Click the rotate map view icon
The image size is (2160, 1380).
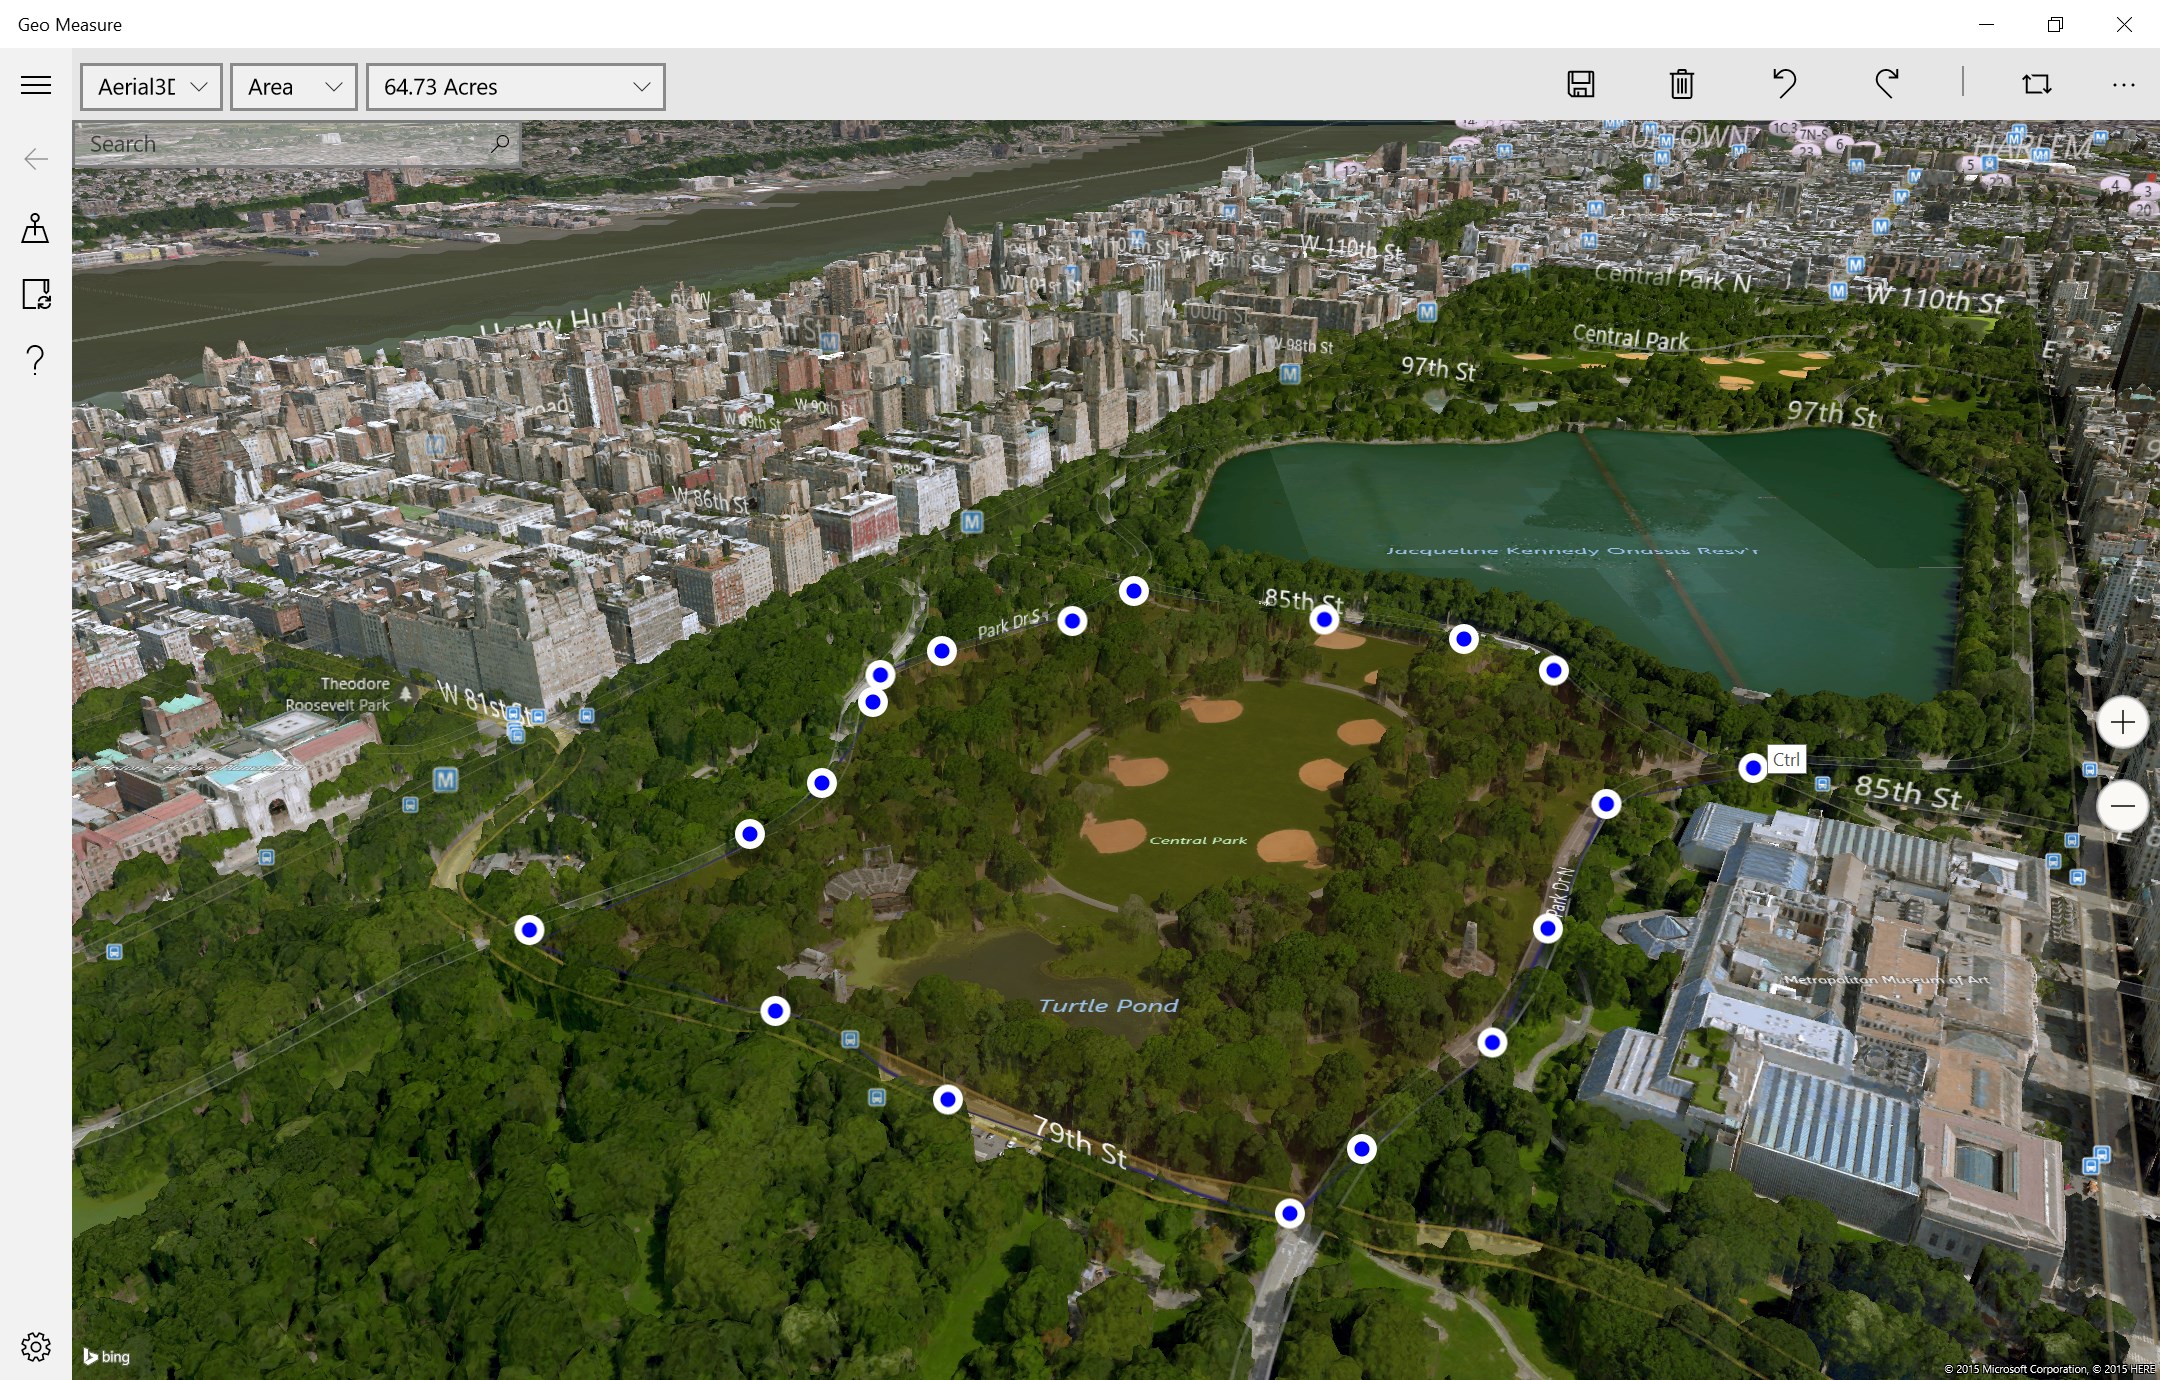[2036, 84]
